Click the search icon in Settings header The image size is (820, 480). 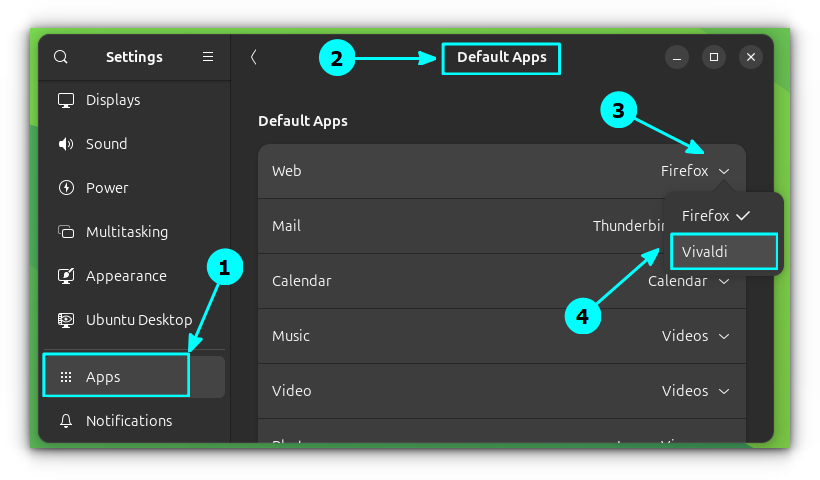(x=61, y=57)
